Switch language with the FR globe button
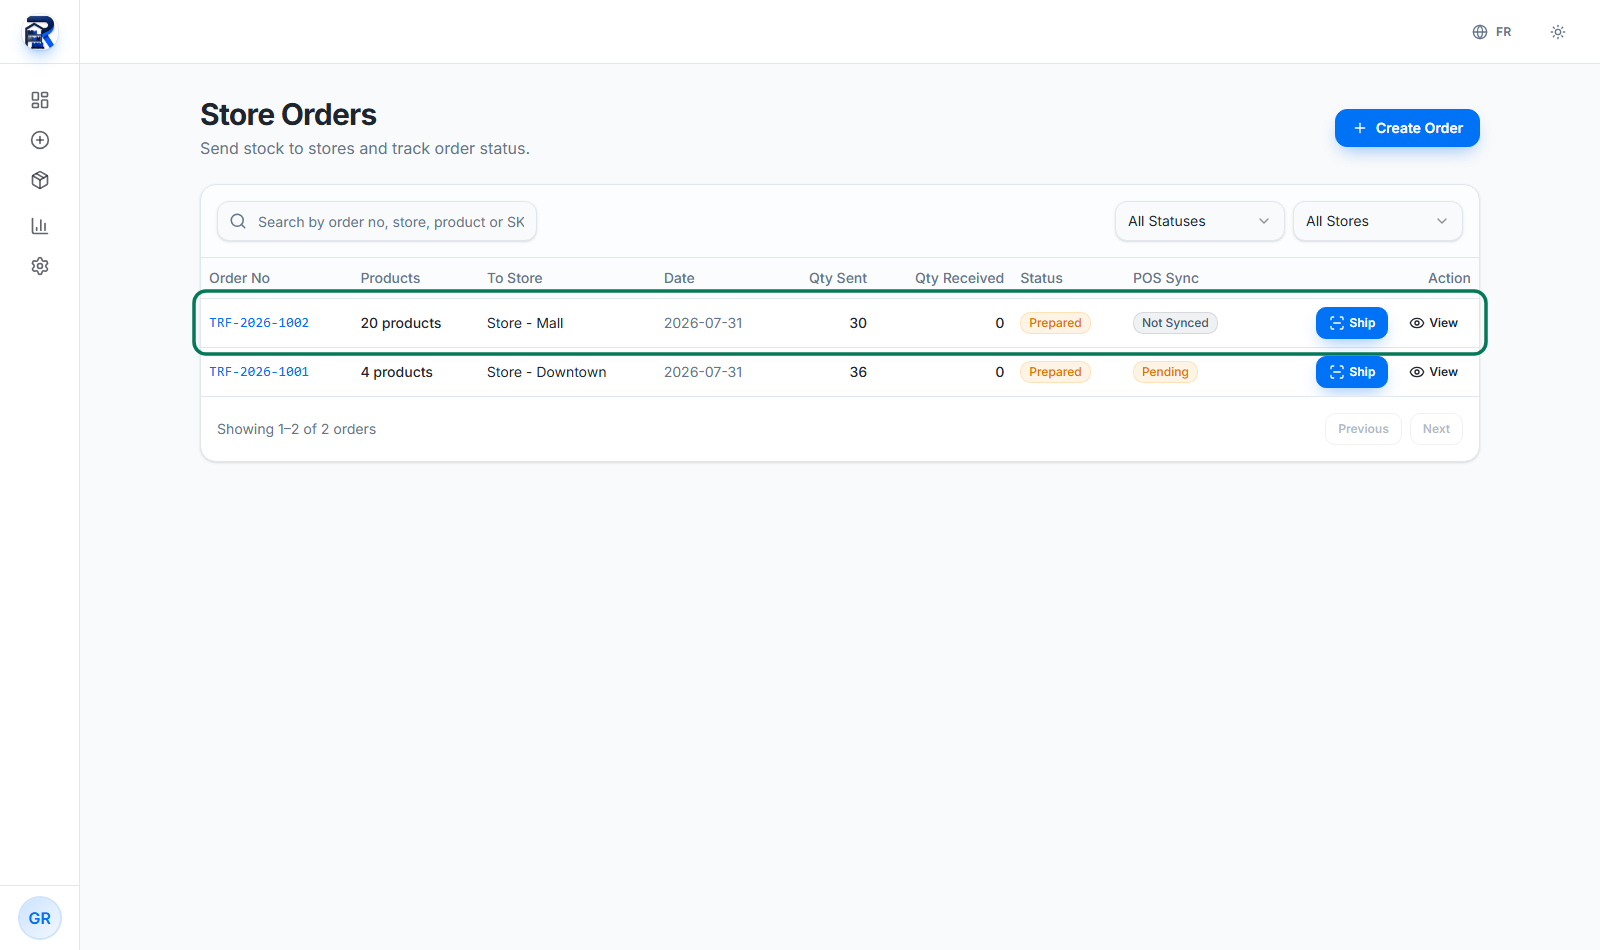 (x=1492, y=32)
